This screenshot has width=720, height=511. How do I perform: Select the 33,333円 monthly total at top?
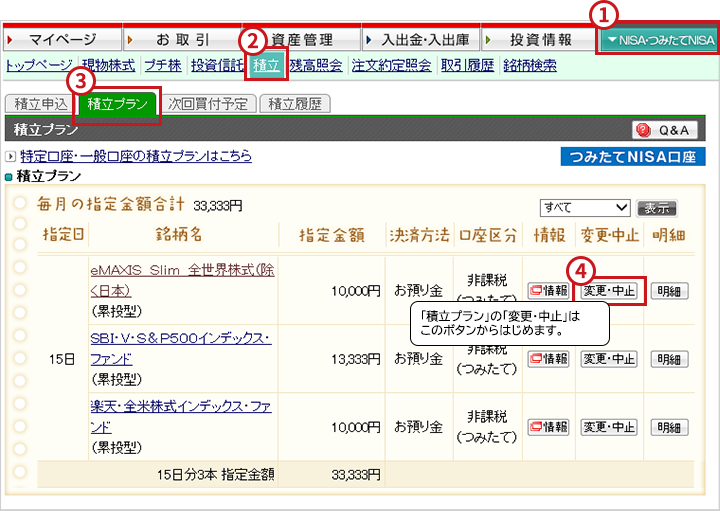click(x=218, y=206)
